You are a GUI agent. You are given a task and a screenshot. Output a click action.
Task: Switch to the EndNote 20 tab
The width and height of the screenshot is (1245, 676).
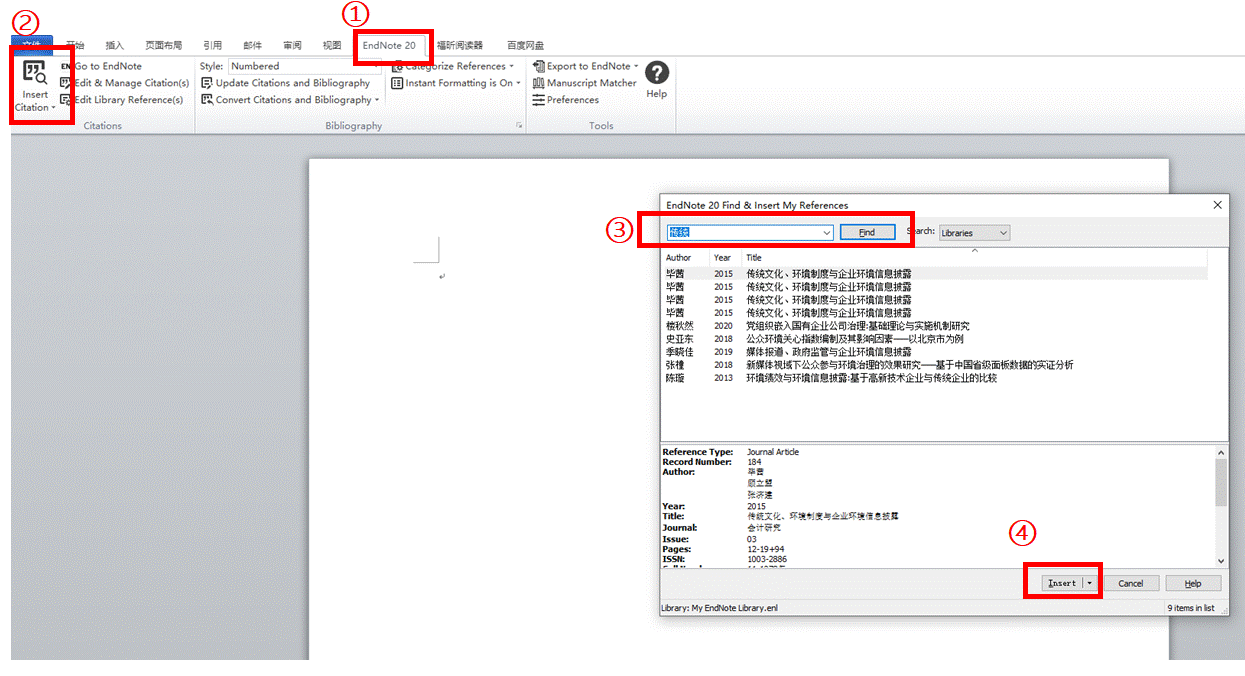(389, 45)
